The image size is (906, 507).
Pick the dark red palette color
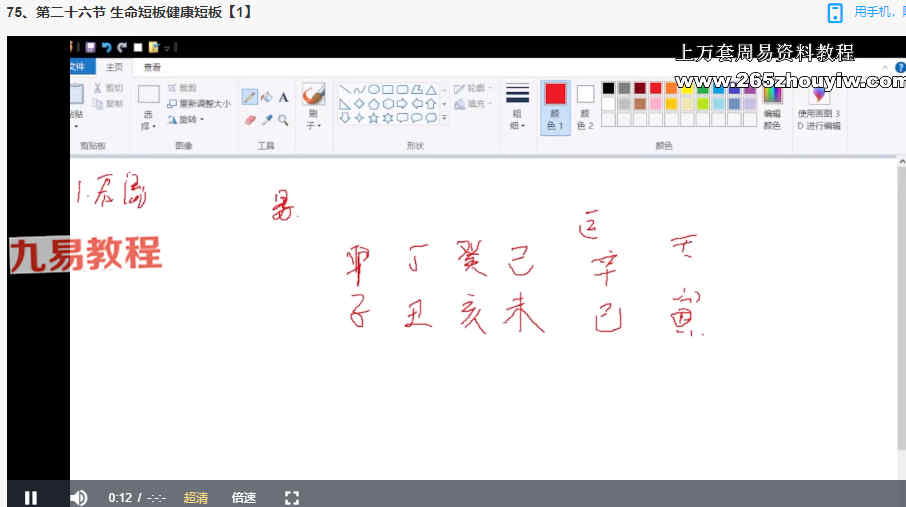[640, 88]
